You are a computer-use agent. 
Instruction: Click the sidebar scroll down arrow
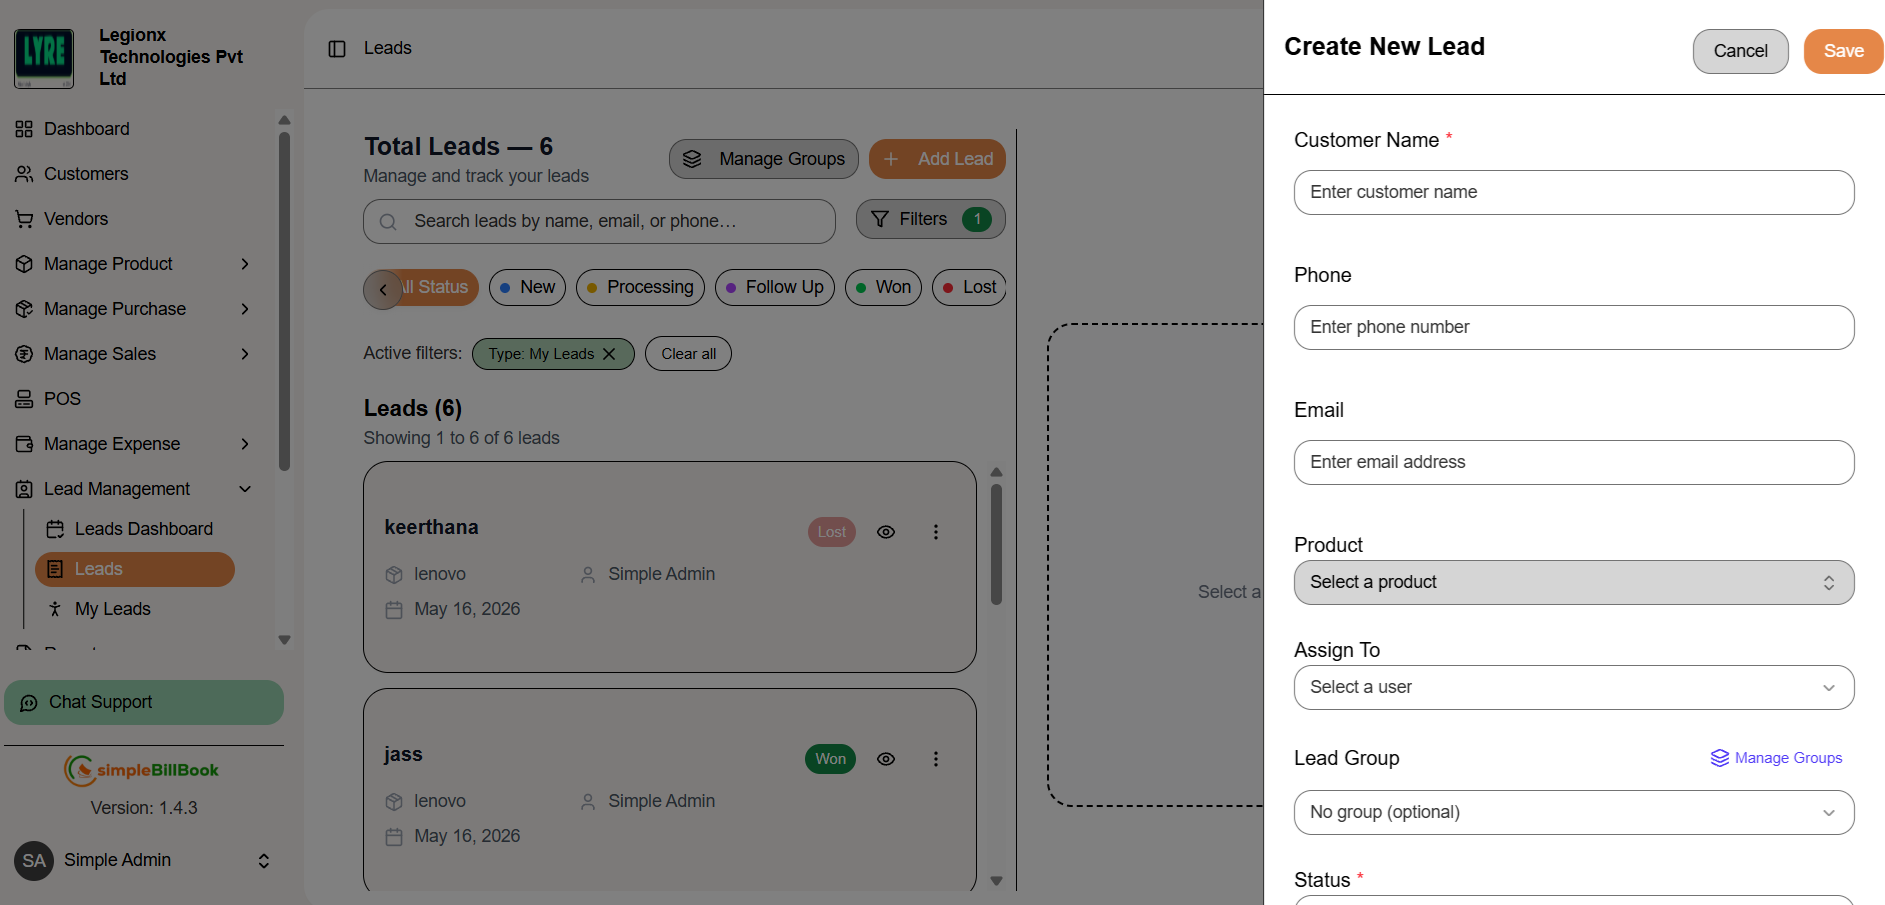tap(284, 640)
